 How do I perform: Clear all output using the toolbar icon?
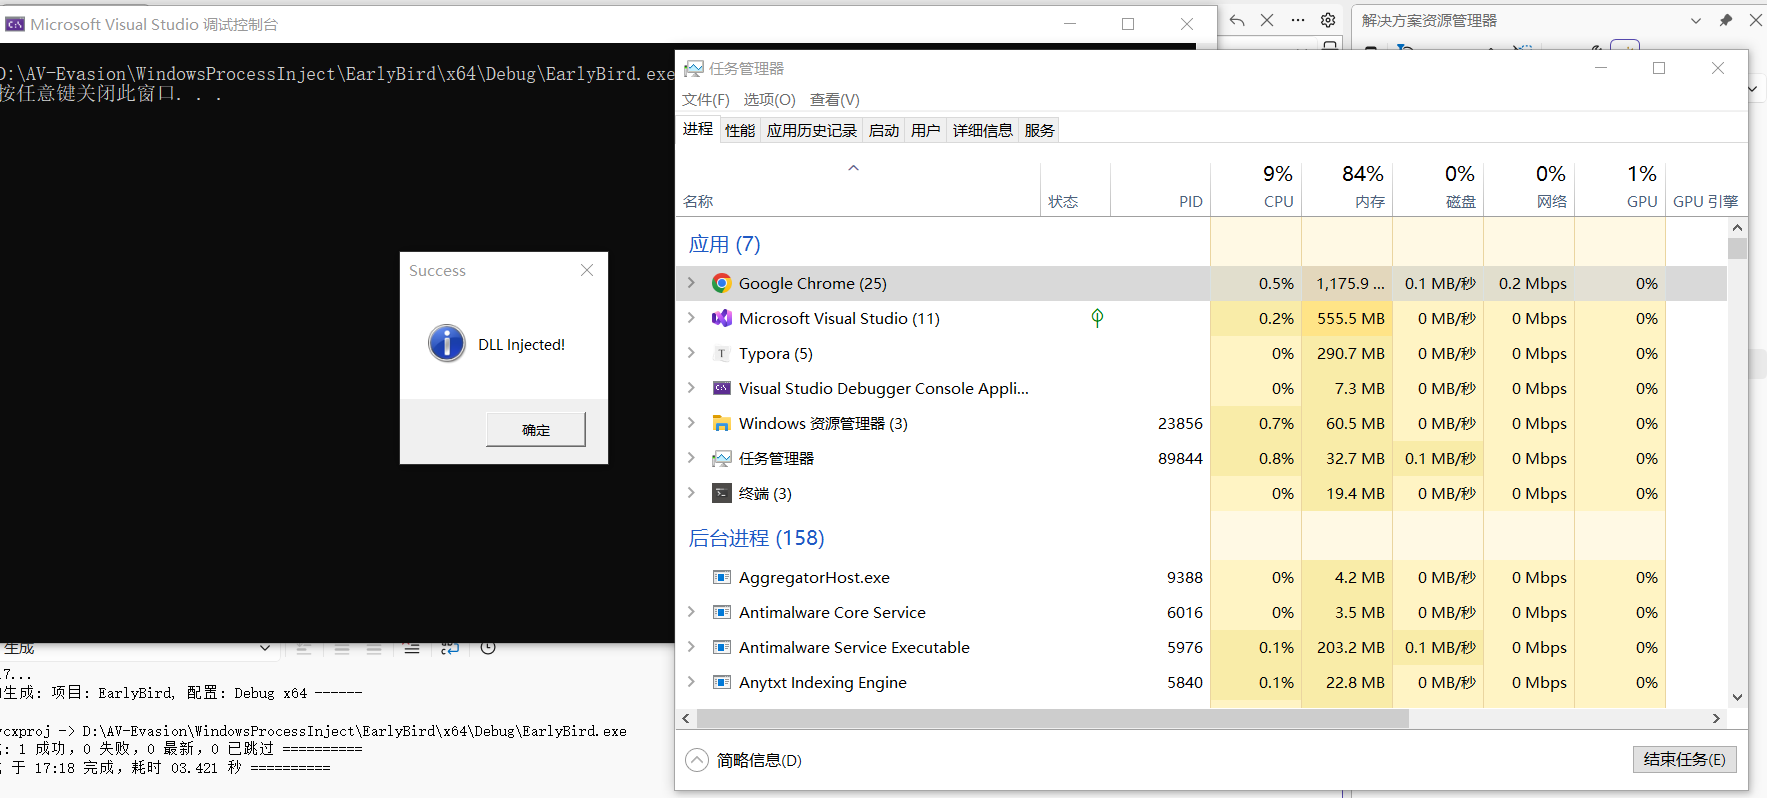[x=412, y=648]
